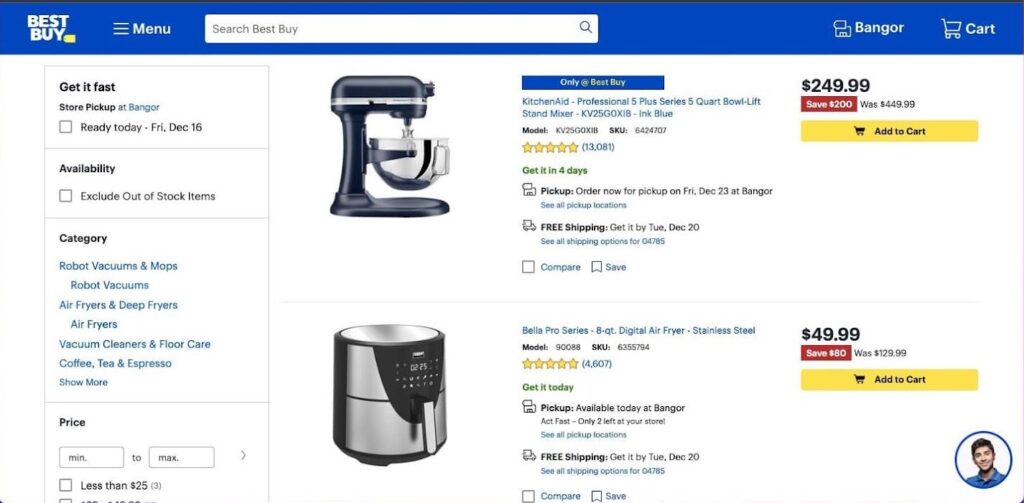Open the chat assistant avatar

coord(983,459)
